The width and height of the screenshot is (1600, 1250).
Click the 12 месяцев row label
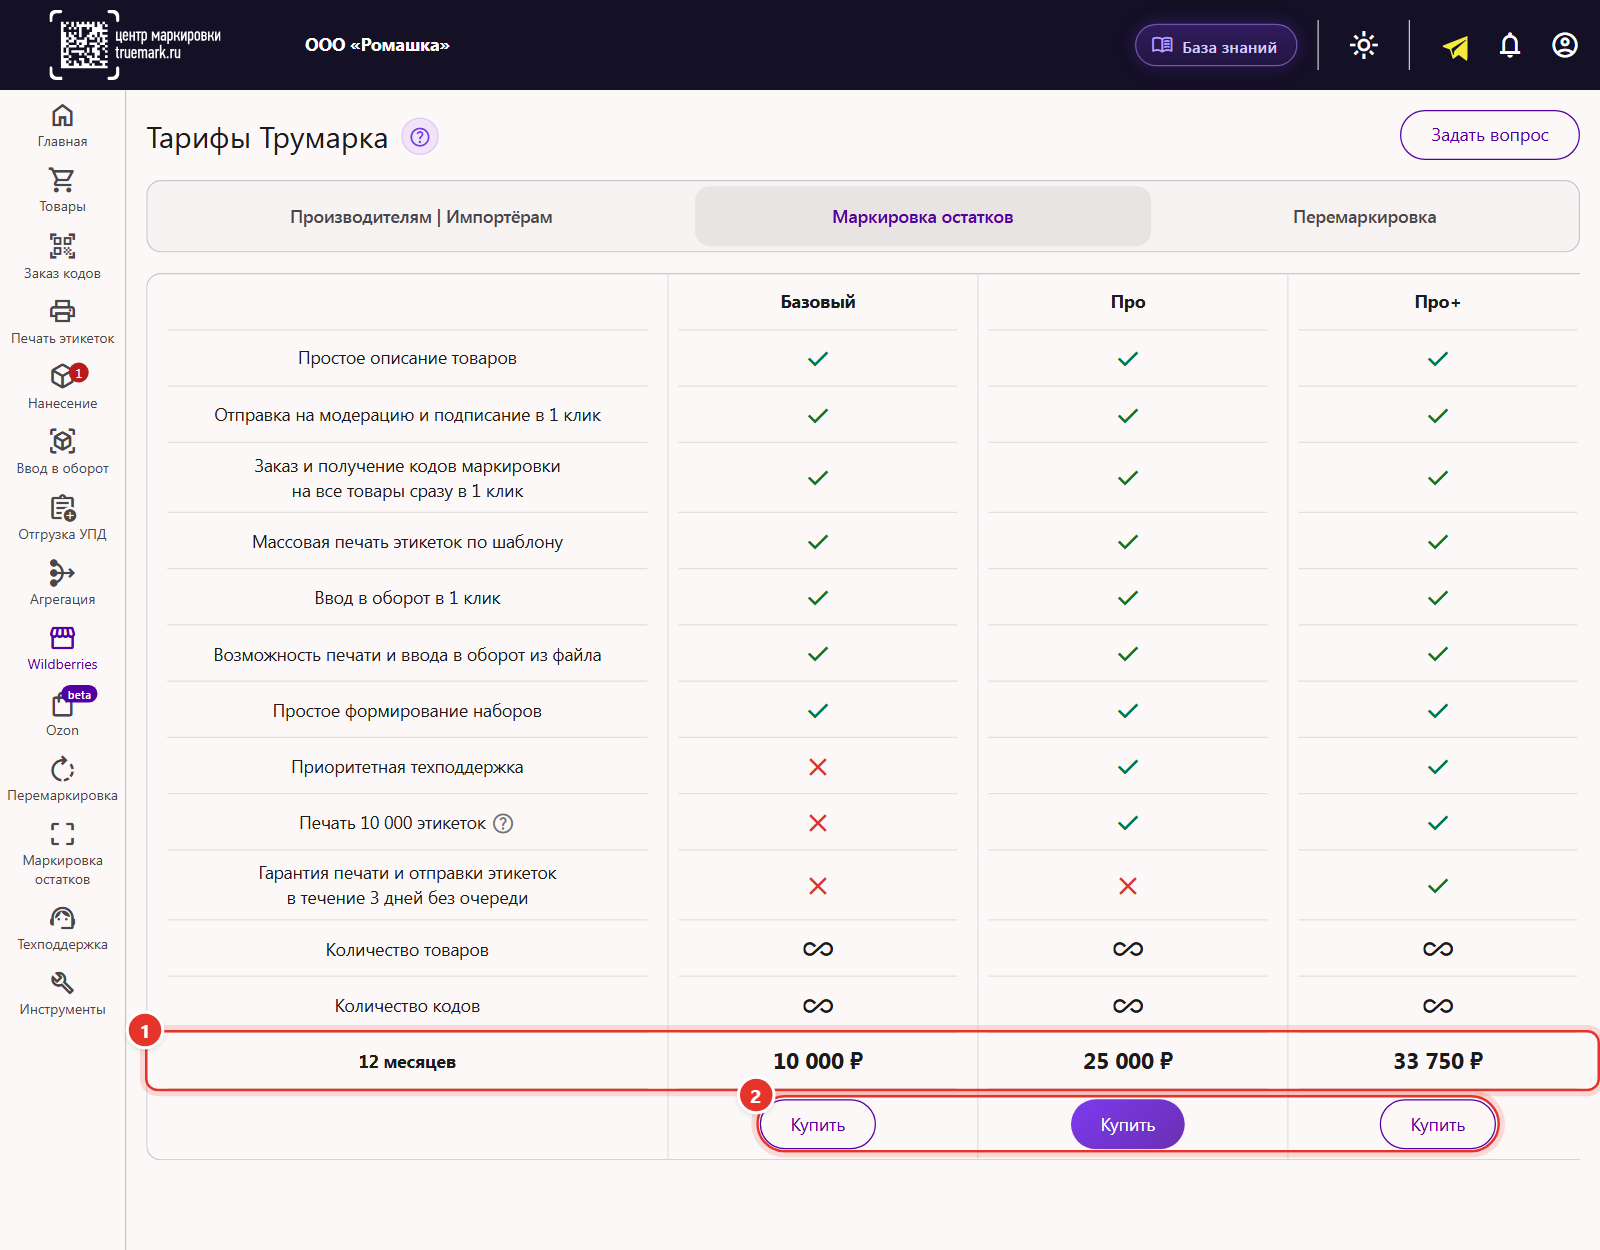[407, 1062]
